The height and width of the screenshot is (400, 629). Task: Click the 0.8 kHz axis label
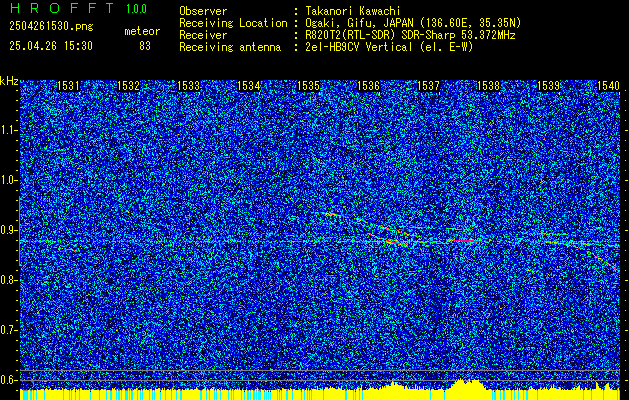(9, 280)
